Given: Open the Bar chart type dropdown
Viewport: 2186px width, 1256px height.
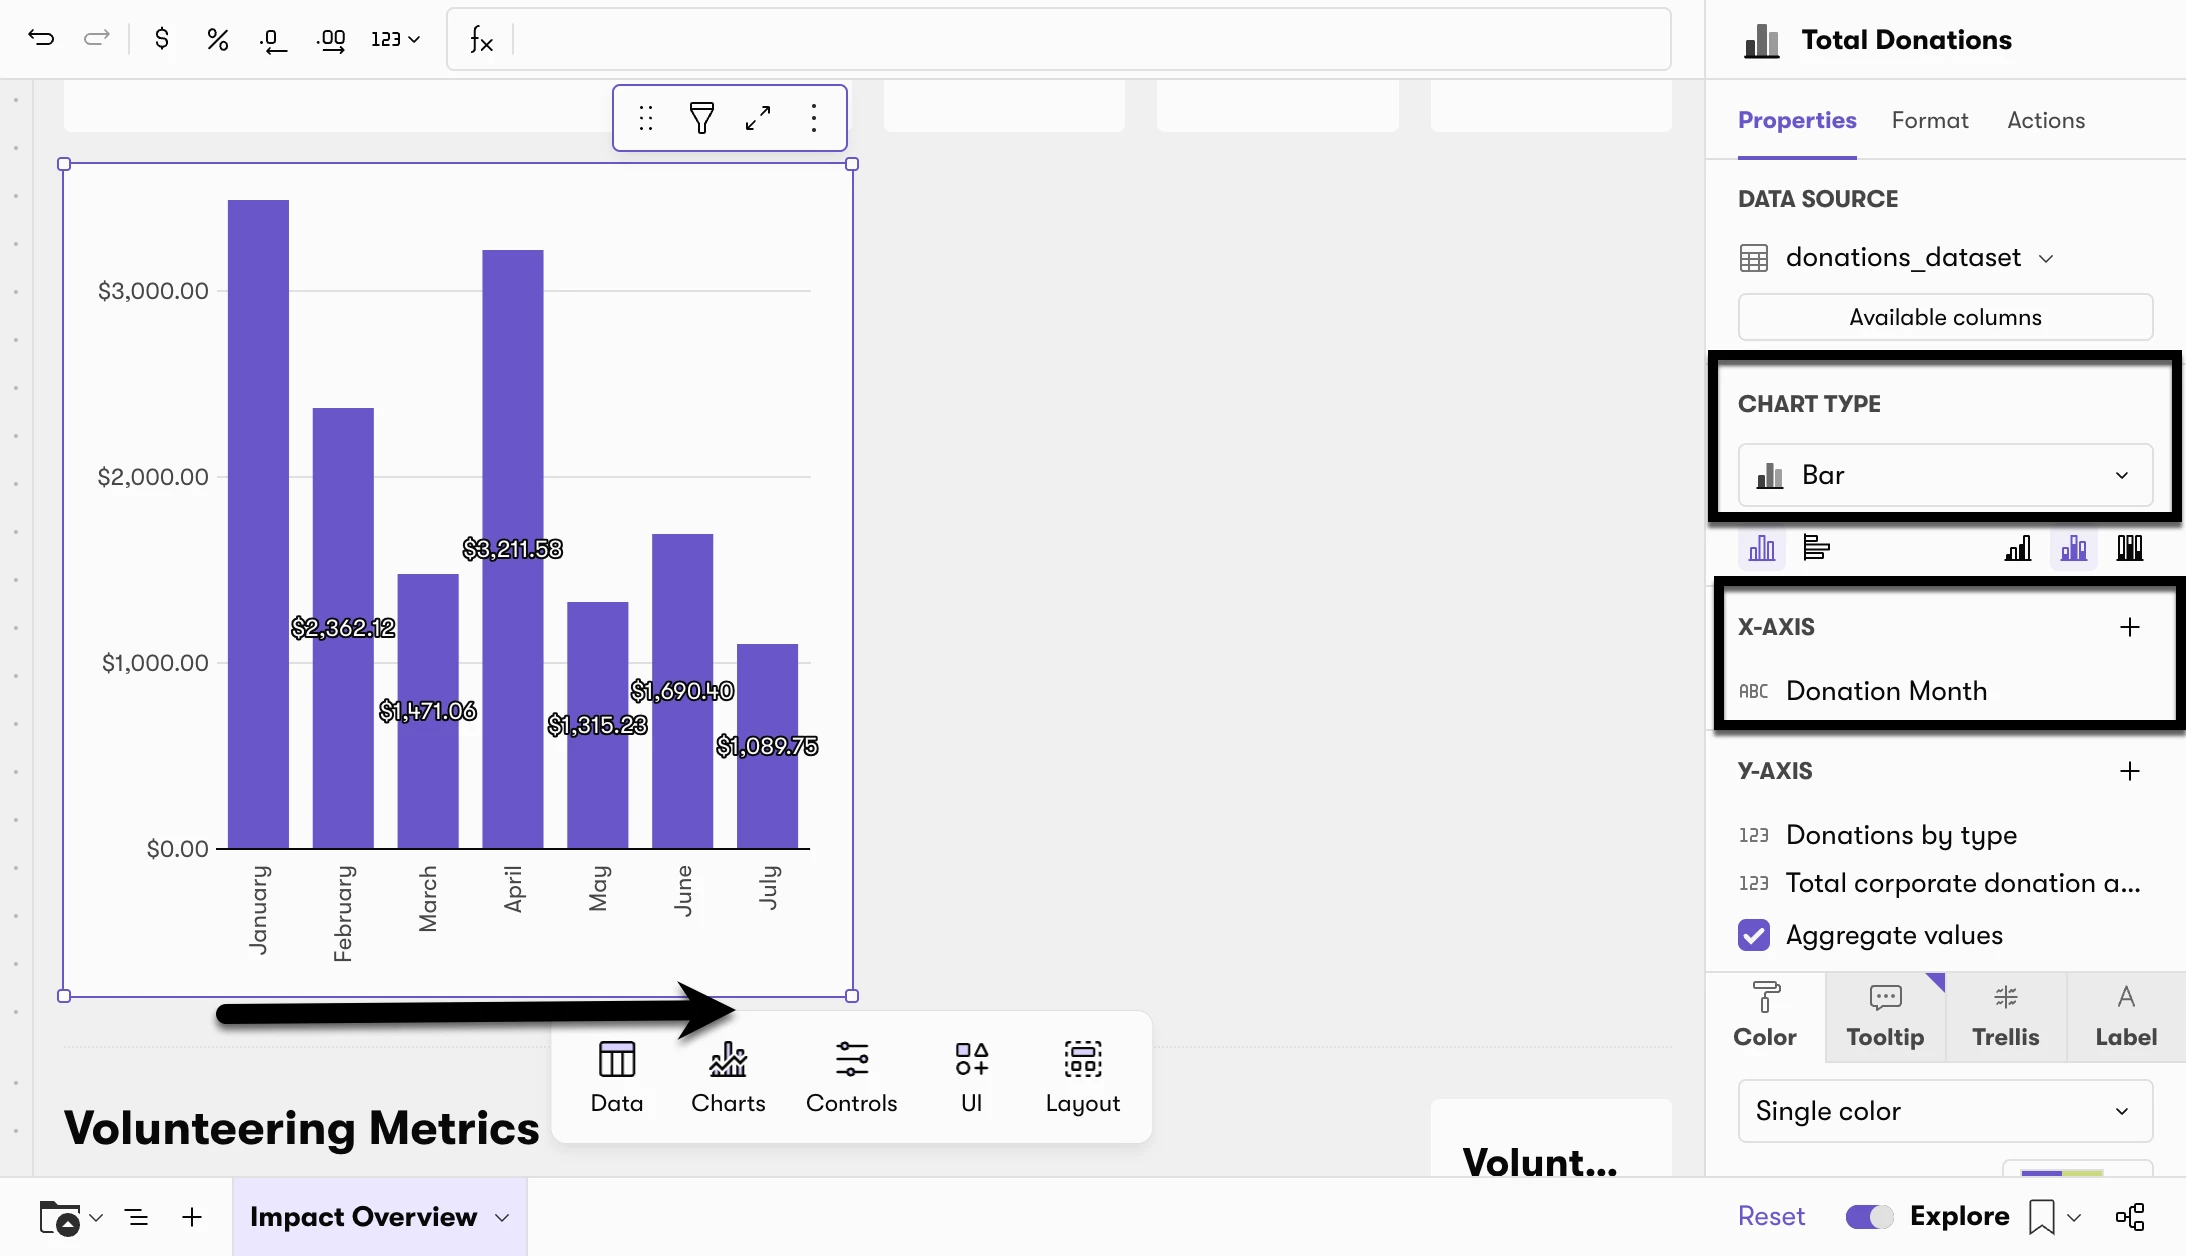Looking at the screenshot, I should (1945, 475).
